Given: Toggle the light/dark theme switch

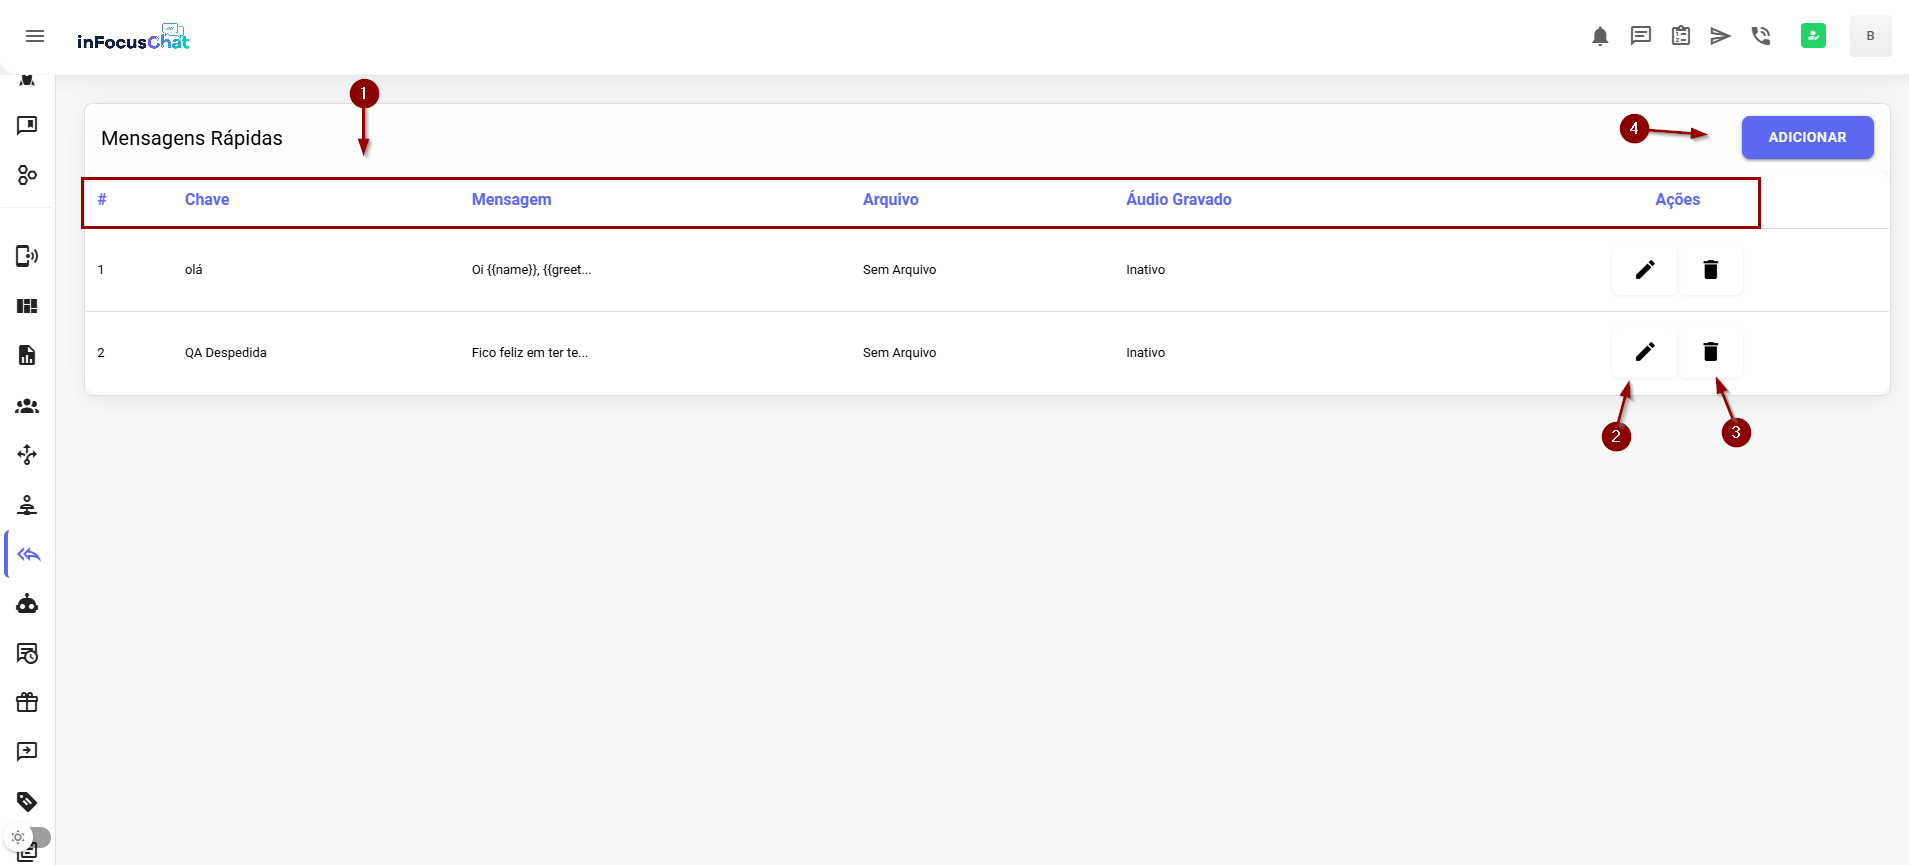Looking at the screenshot, I should (x=28, y=837).
